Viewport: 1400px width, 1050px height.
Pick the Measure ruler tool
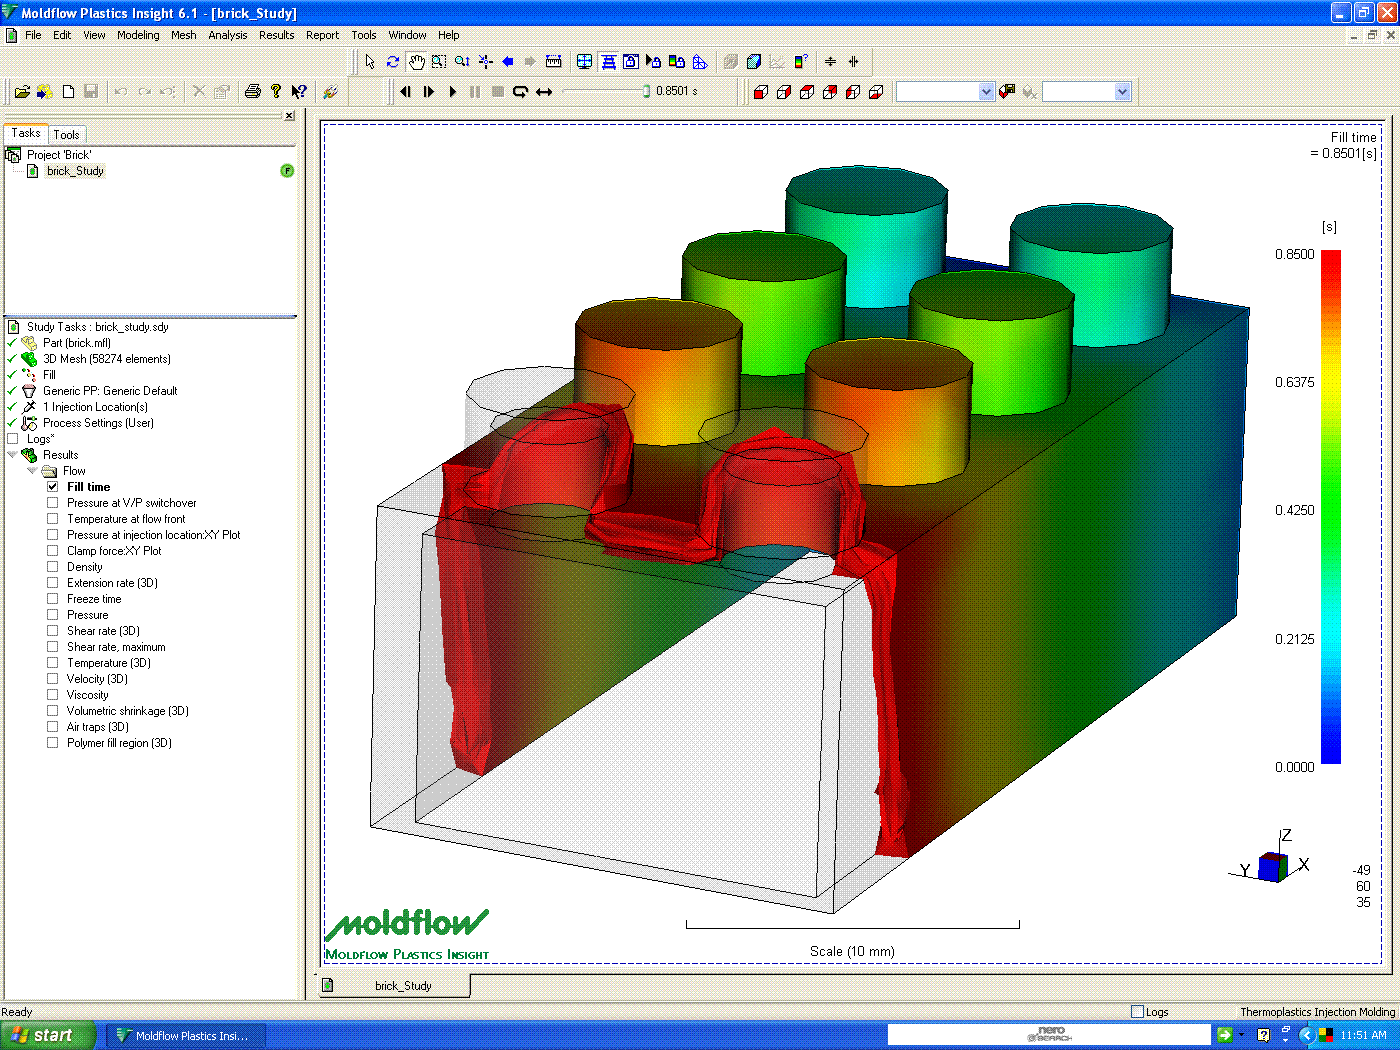click(x=554, y=62)
